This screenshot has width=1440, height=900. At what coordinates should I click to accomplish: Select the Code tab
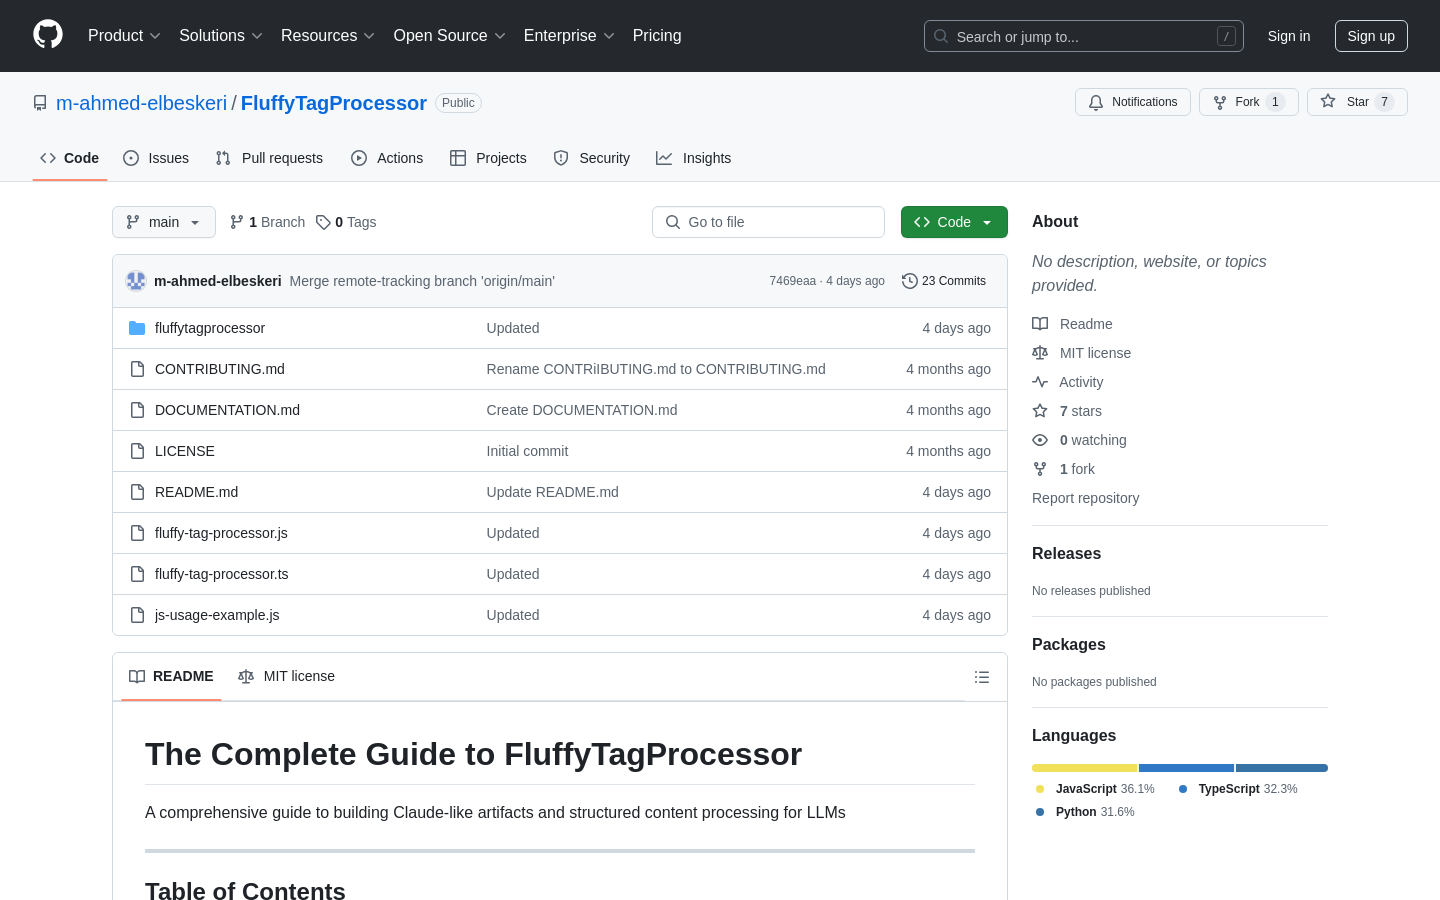tap(70, 158)
